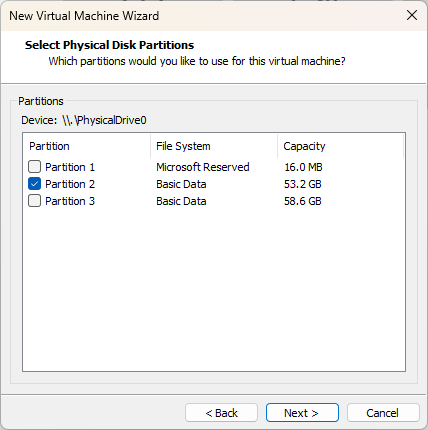Go to the previous step with Back
The image size is (428, 430).
(x=222, y=413)
